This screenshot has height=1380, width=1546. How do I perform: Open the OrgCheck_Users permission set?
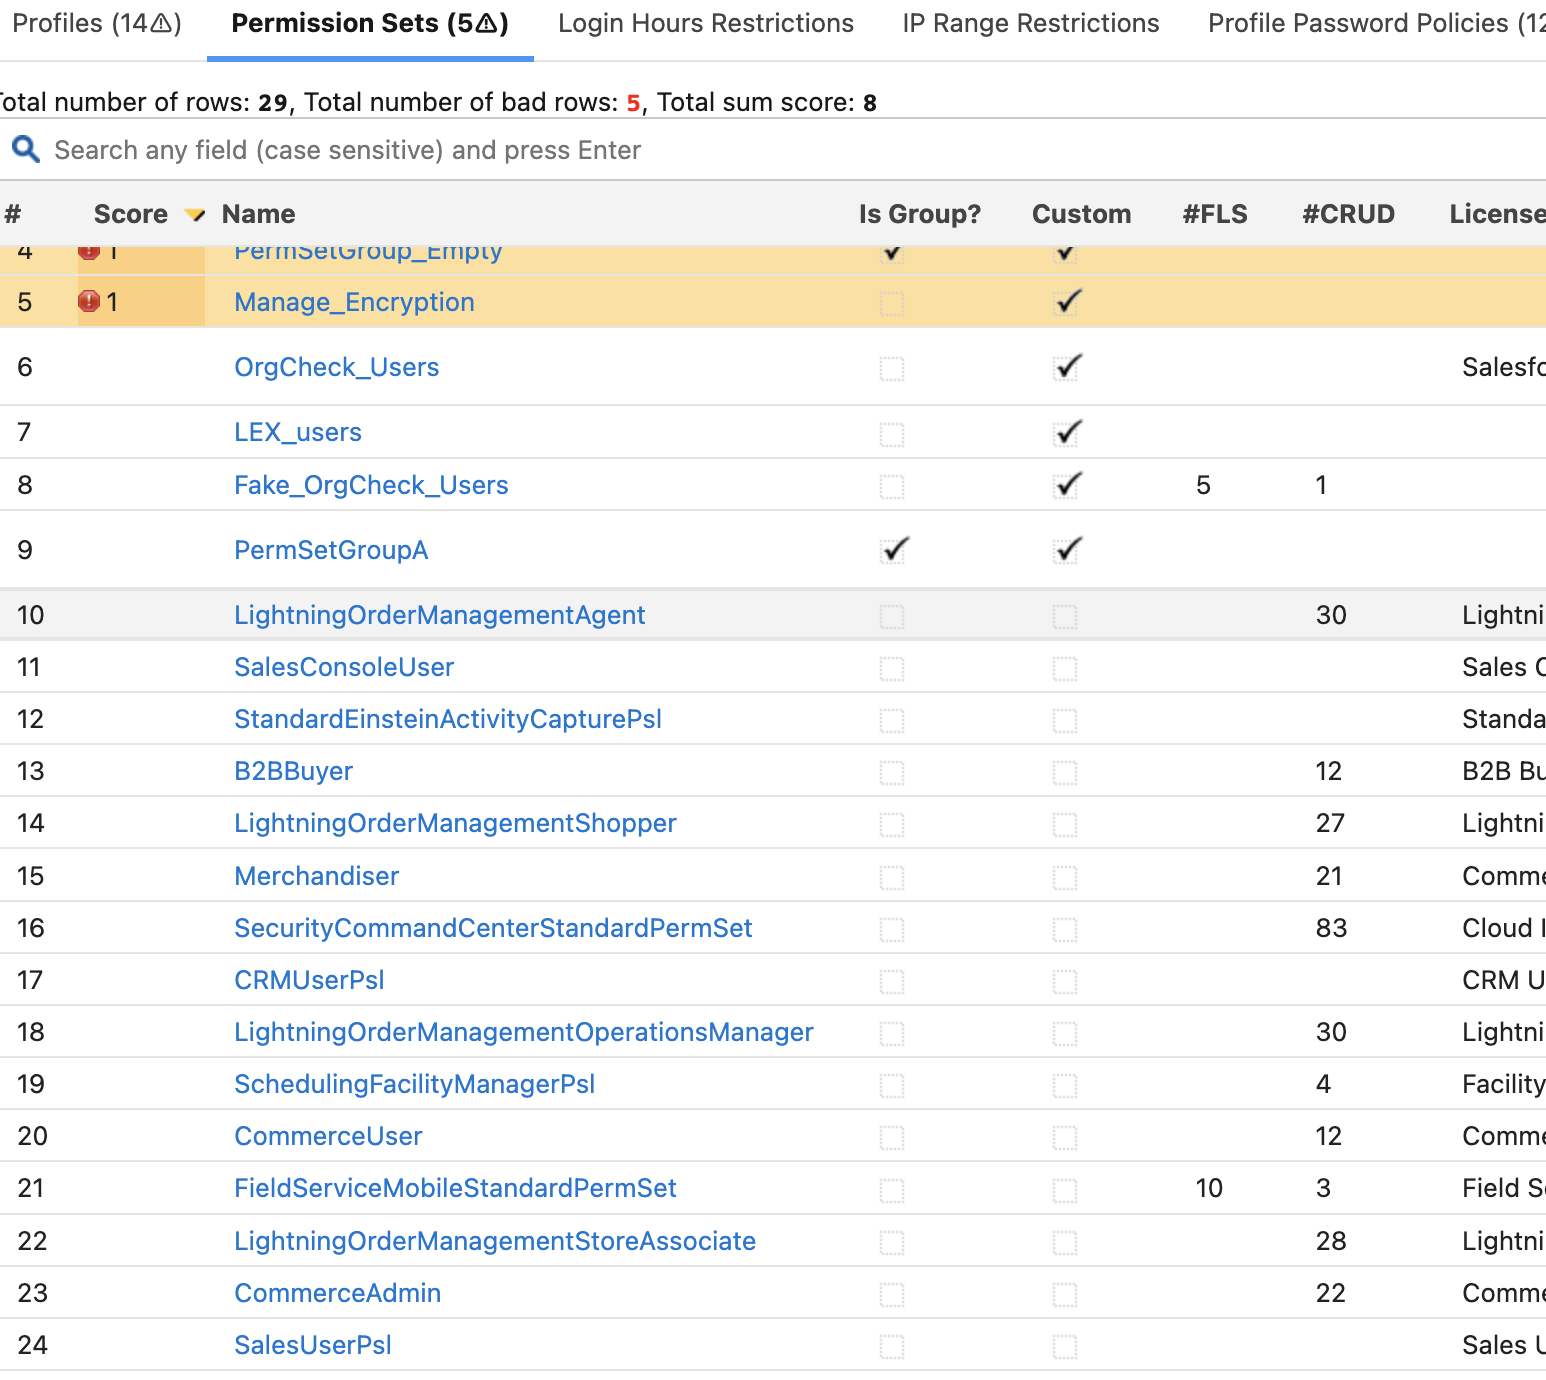(x=336, y=367)
